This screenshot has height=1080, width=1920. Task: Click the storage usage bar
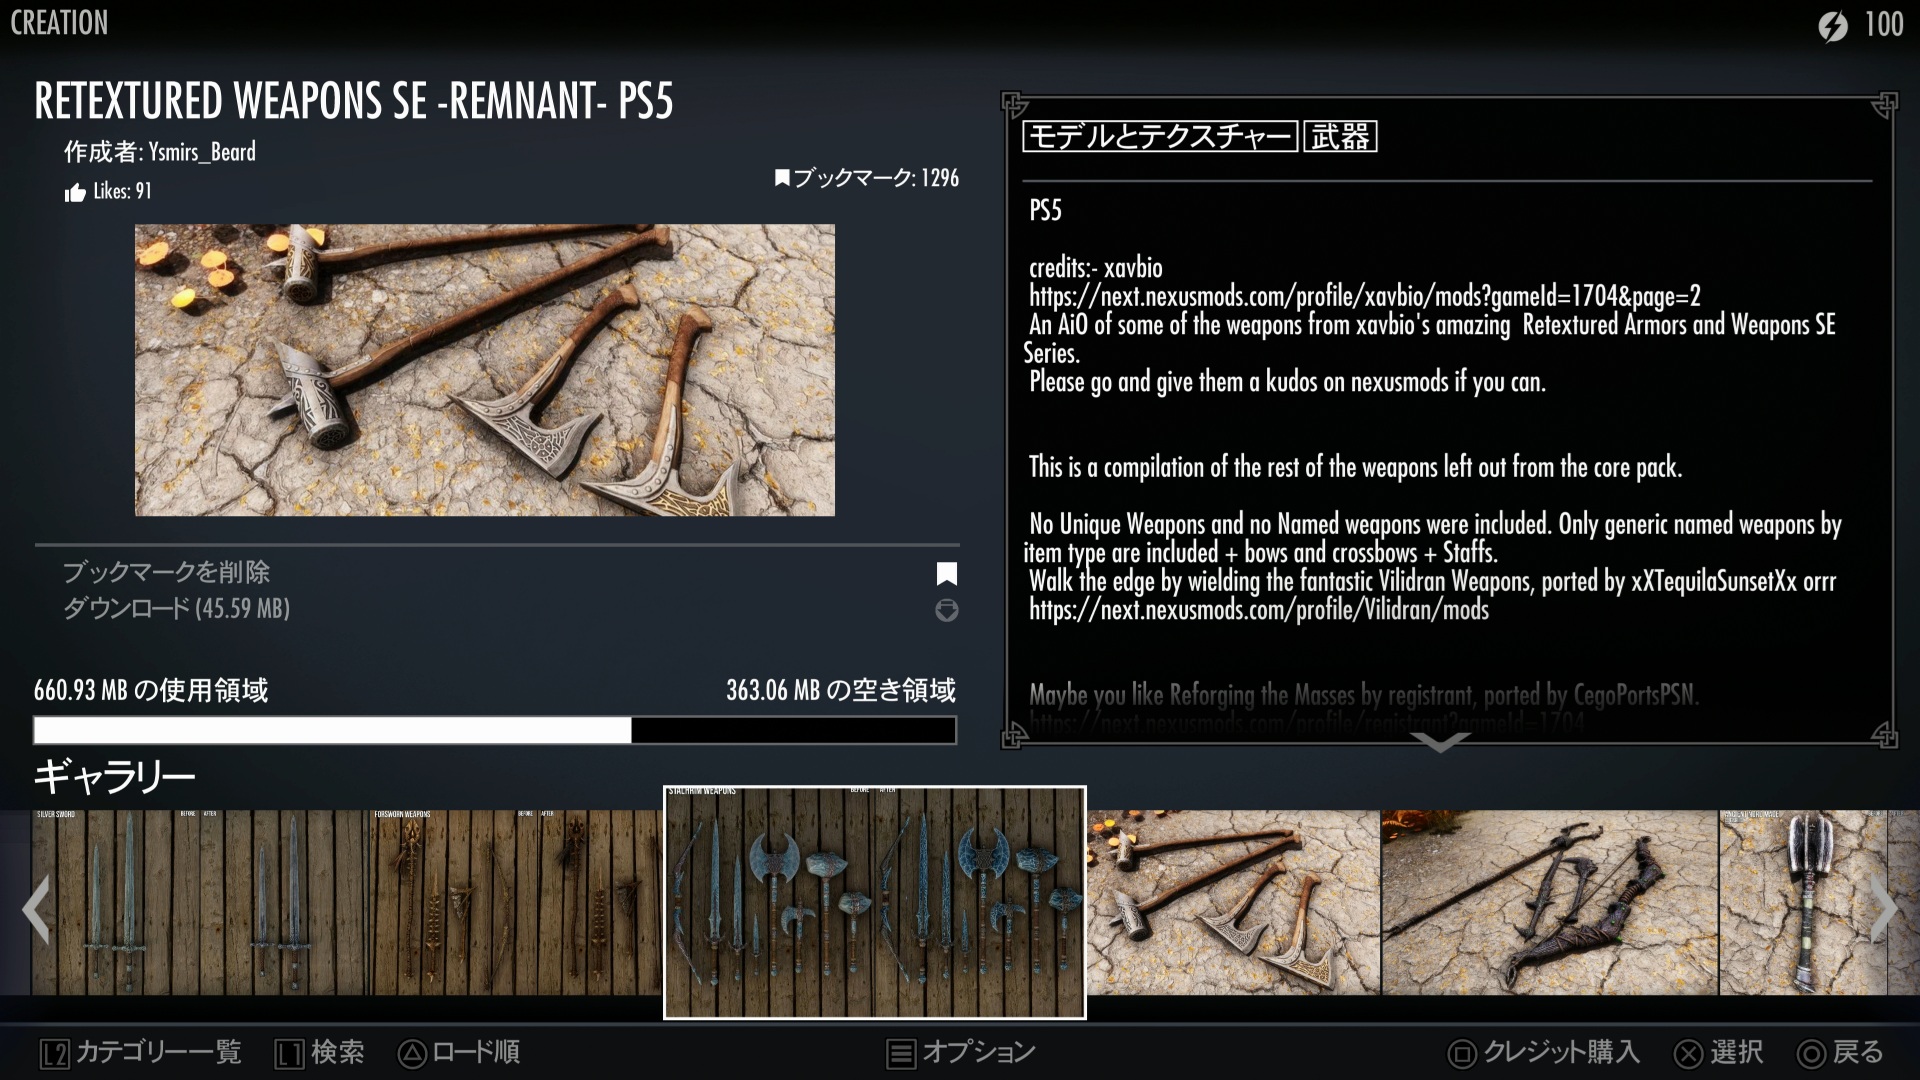(495, 731)
